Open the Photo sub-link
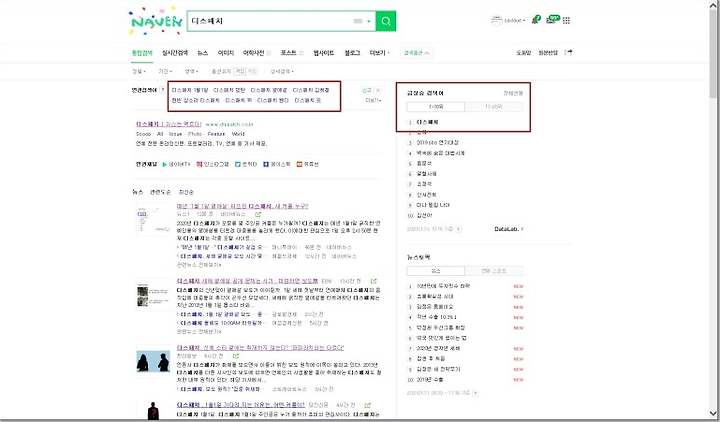The image size is (720, 422). (195, 134)
